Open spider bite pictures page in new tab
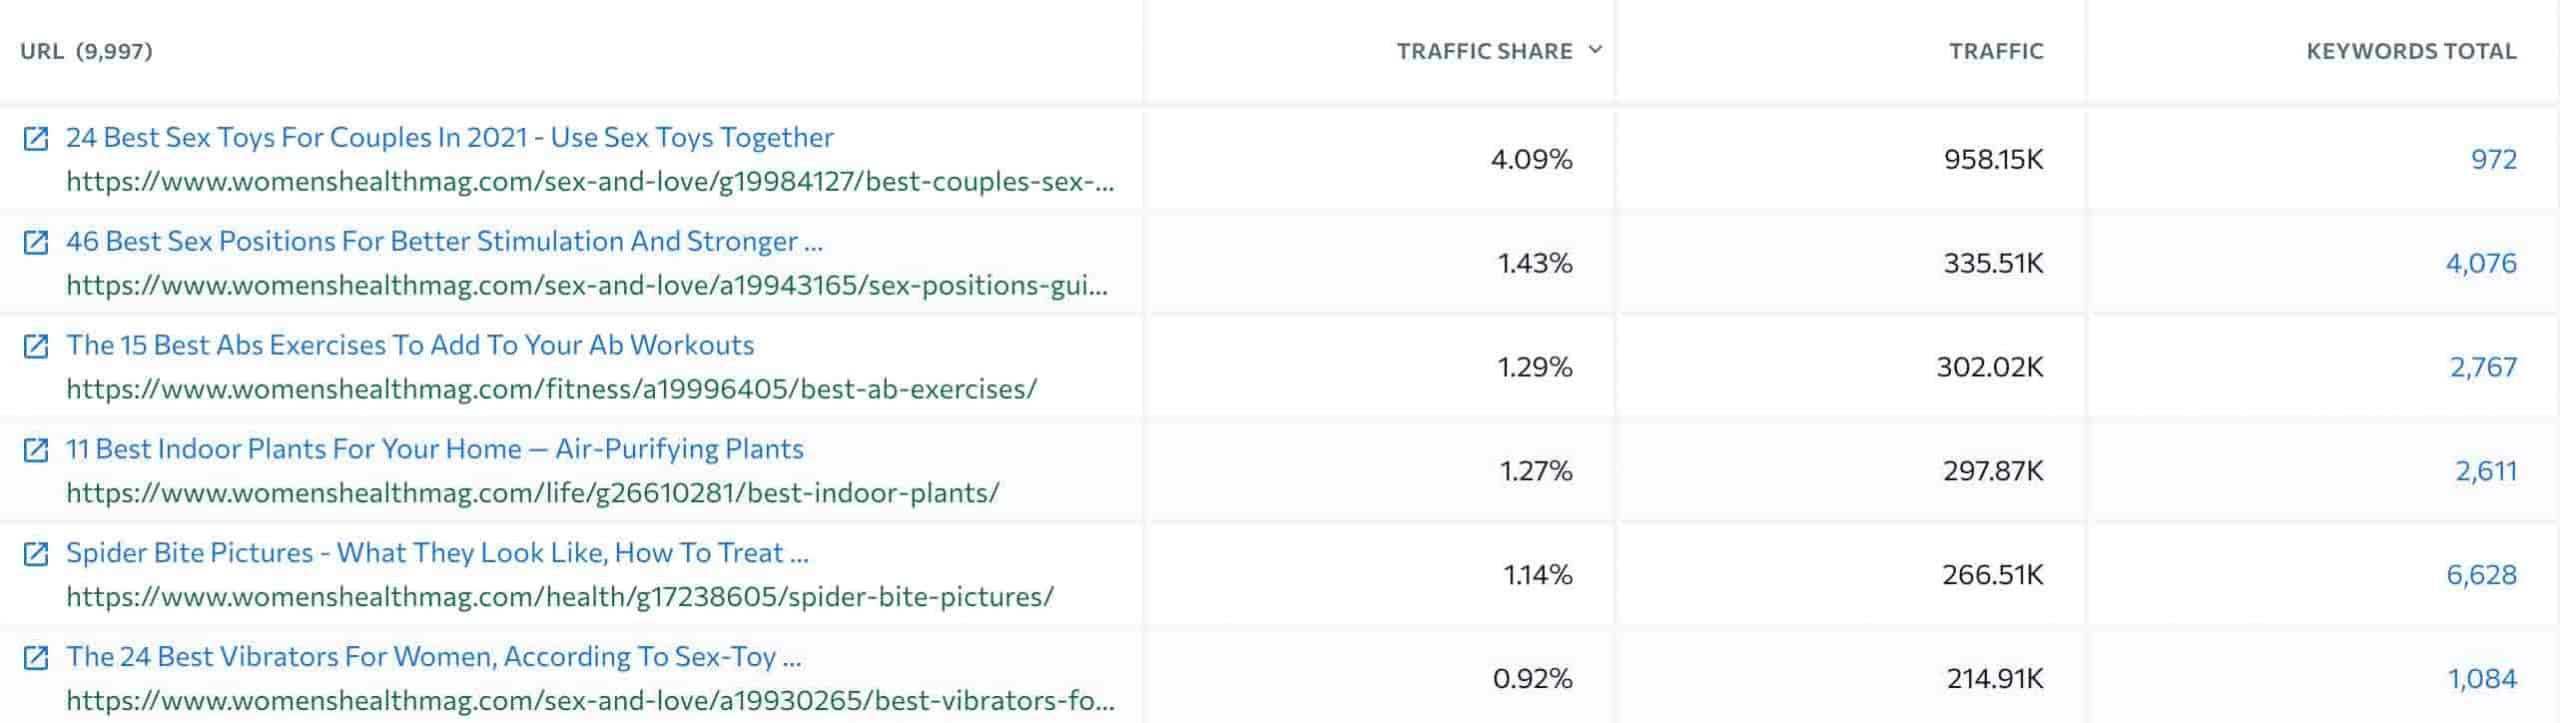Viewport: 2560px width, 723px height. (x=37, y=555)
